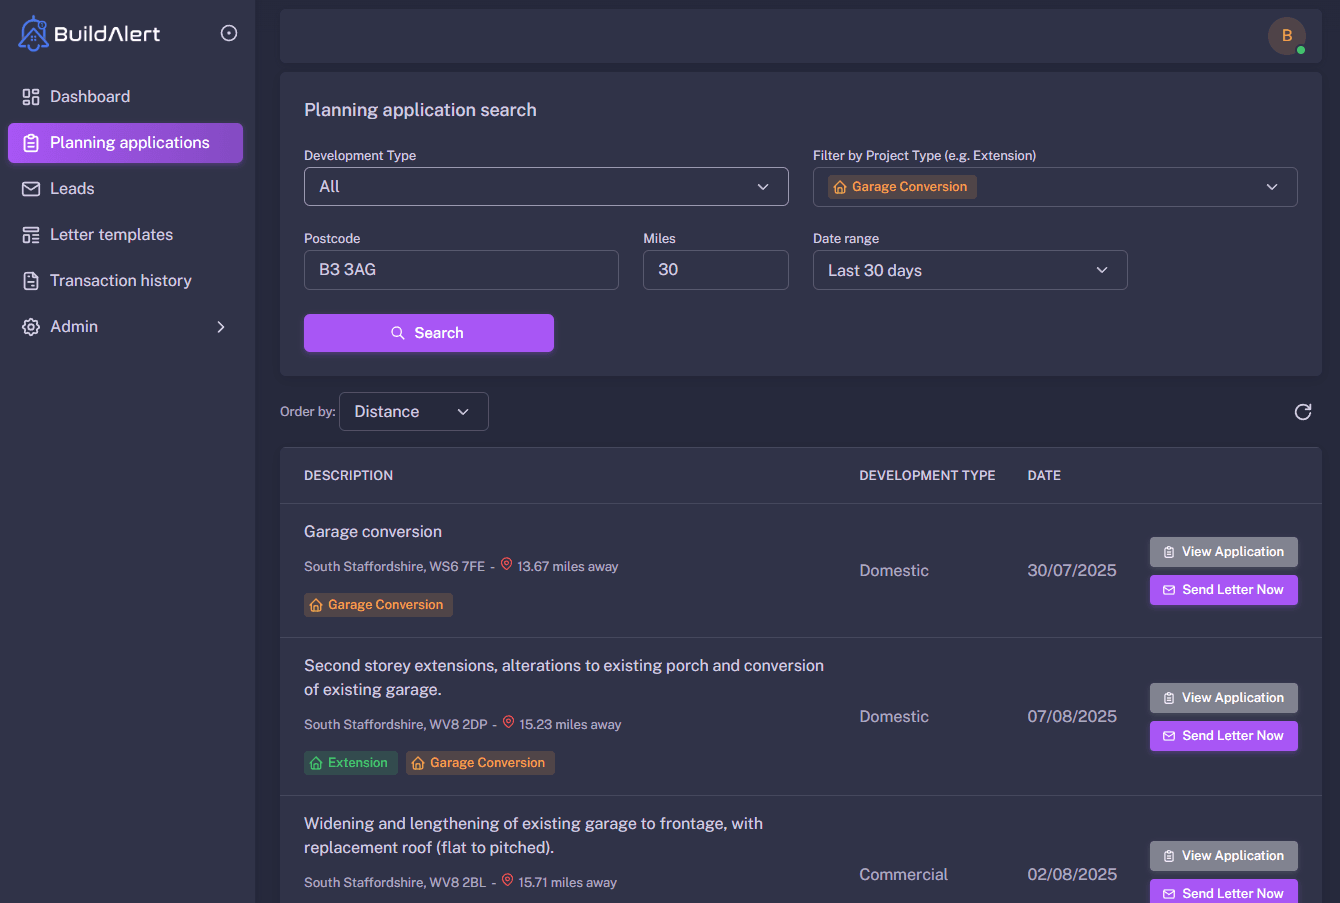This screenshot has width=1340, height=903.
Task: Open the user avatar B menu
Action: tap(1286, 36)
